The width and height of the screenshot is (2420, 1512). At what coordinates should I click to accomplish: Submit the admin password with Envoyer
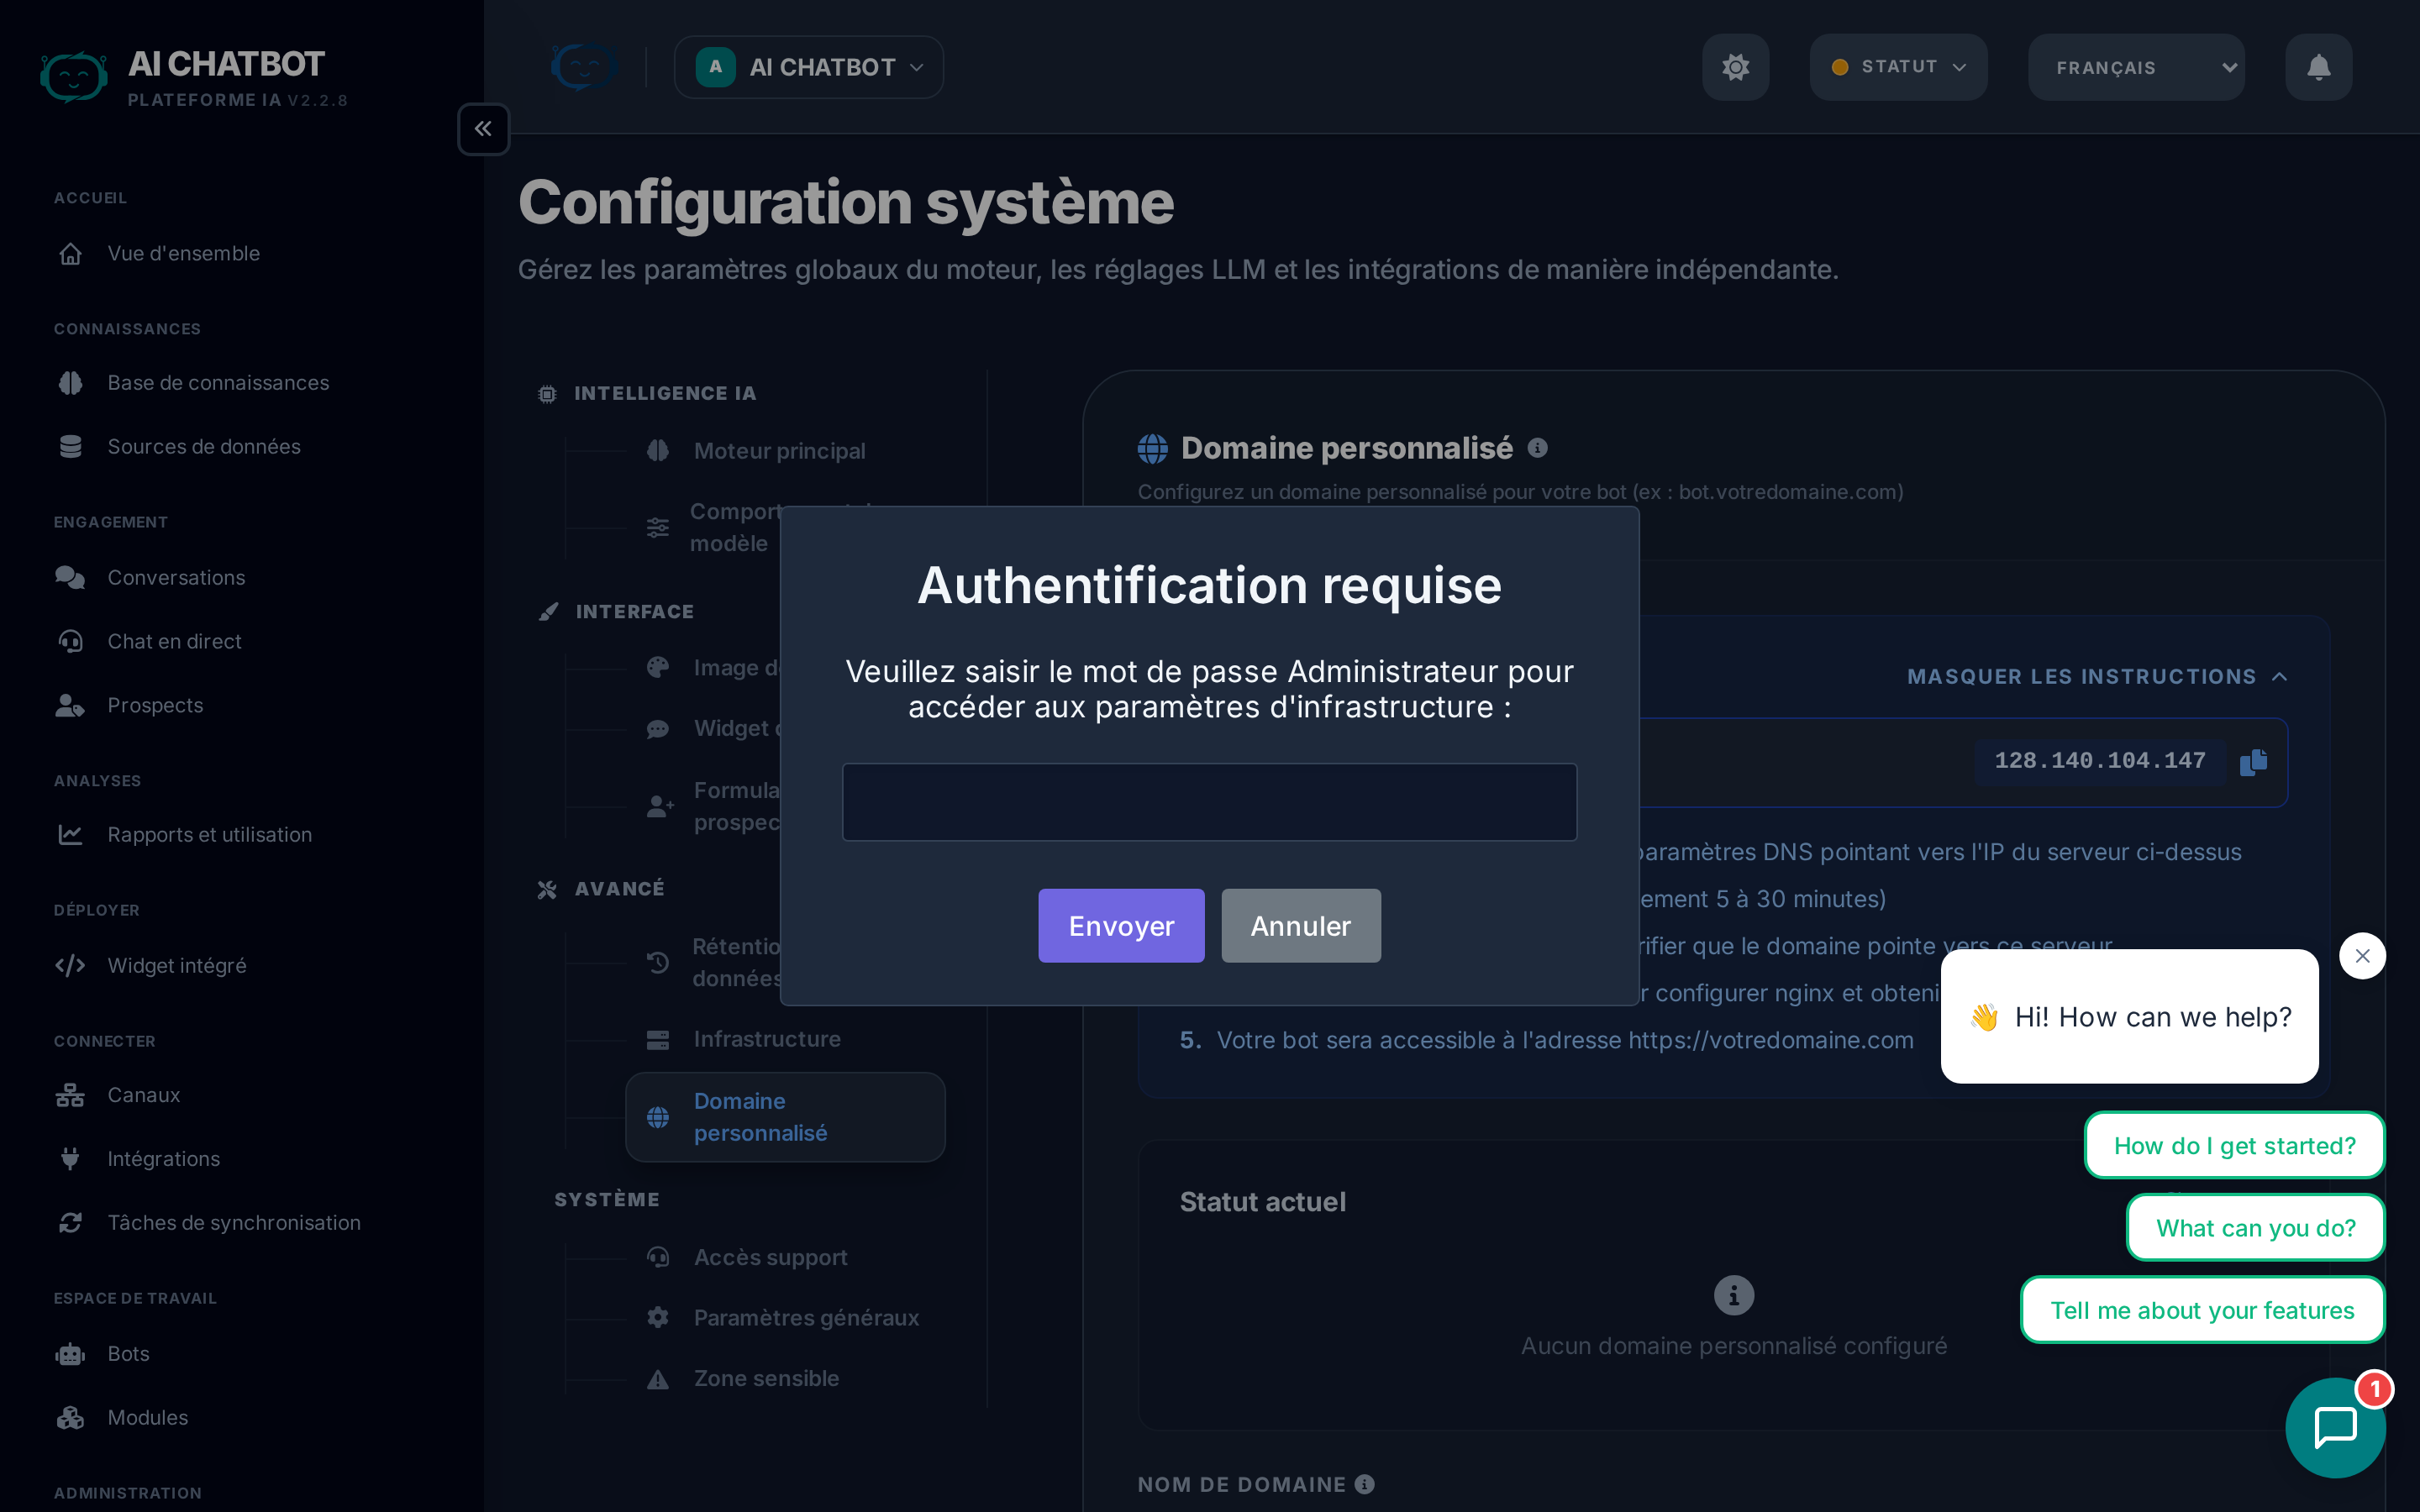pos(1121,925)
